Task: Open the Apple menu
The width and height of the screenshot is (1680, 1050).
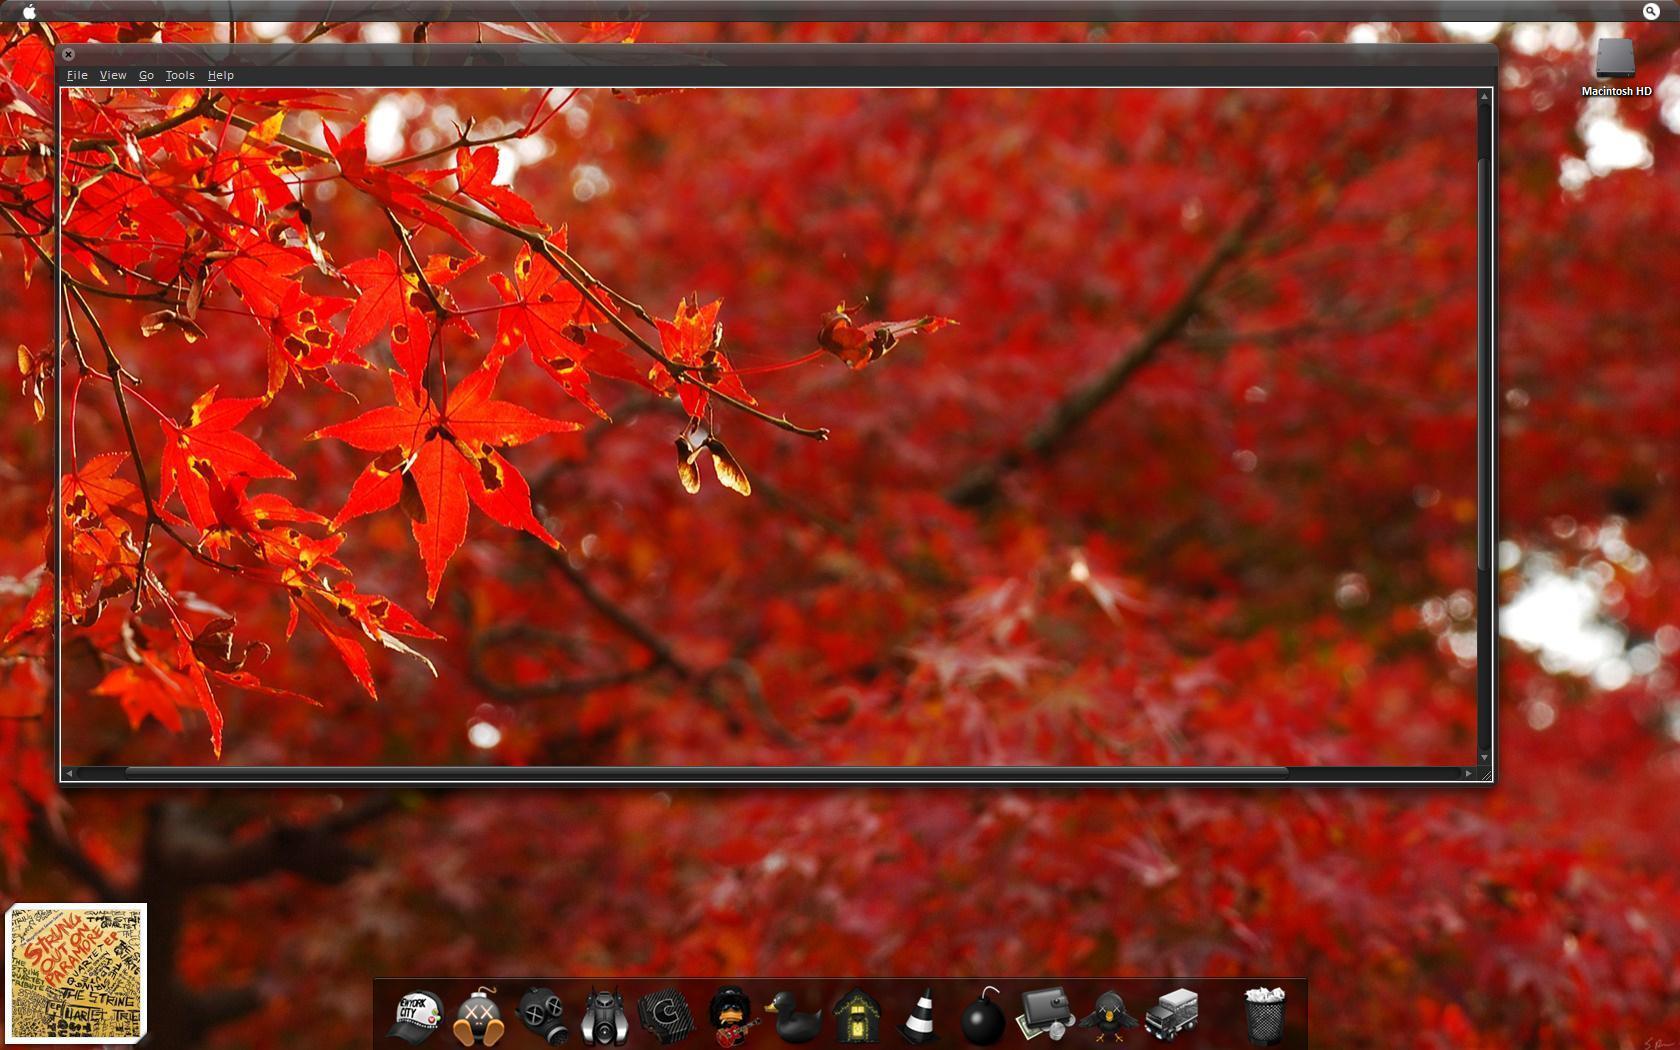Action: tap(29, 11)
